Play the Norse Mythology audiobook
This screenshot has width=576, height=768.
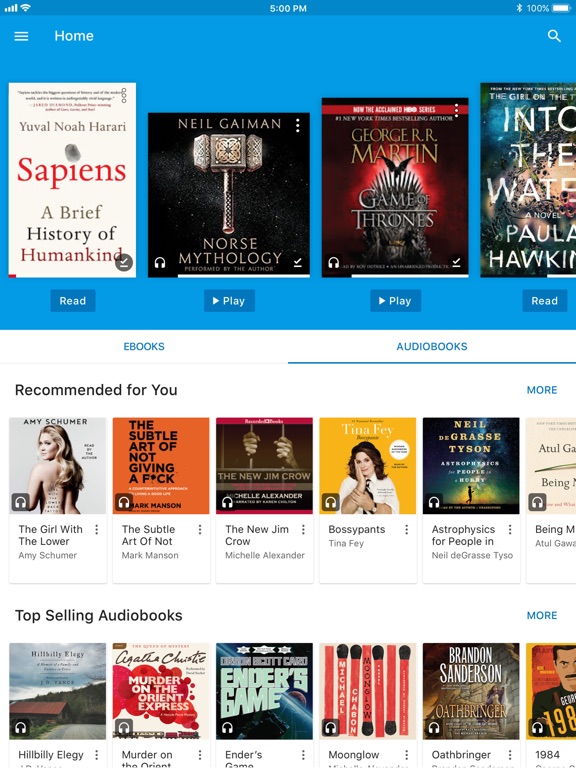point(229,301)
